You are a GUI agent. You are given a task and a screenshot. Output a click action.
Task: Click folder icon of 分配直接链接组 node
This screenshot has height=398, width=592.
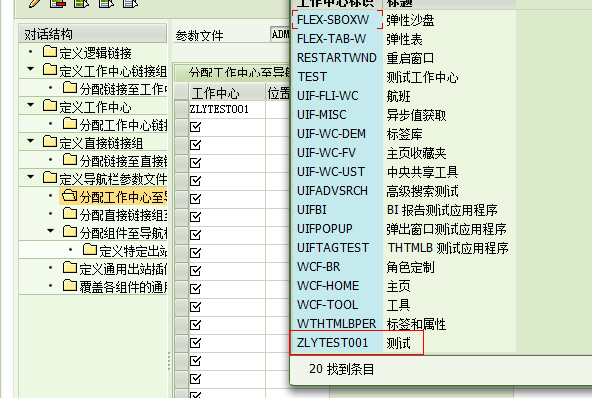tap(70, 214)
